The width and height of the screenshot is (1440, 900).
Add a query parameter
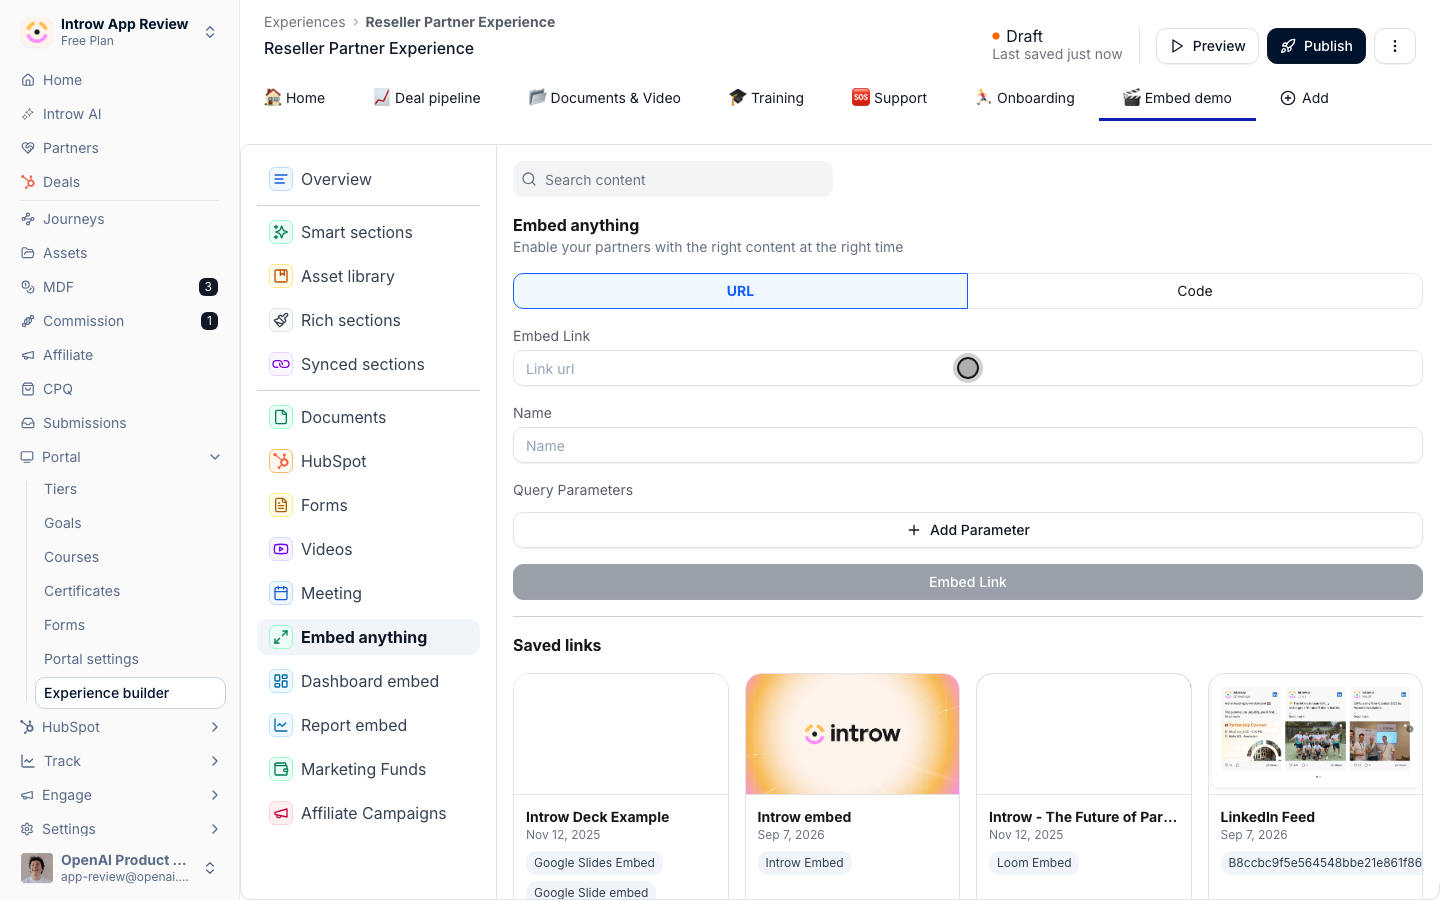(x=968, y=530)
